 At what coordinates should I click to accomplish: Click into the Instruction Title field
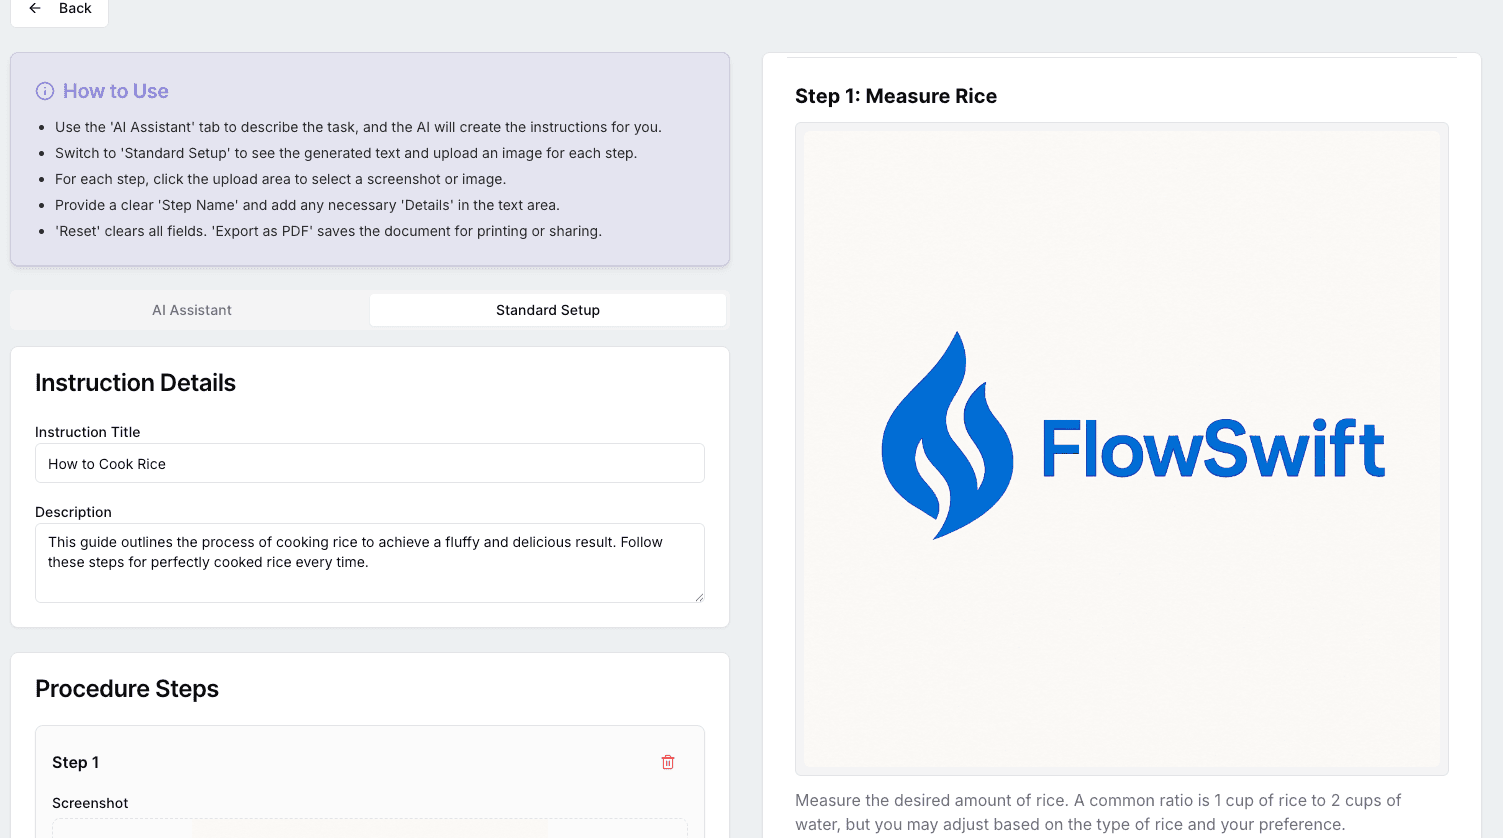370,463
